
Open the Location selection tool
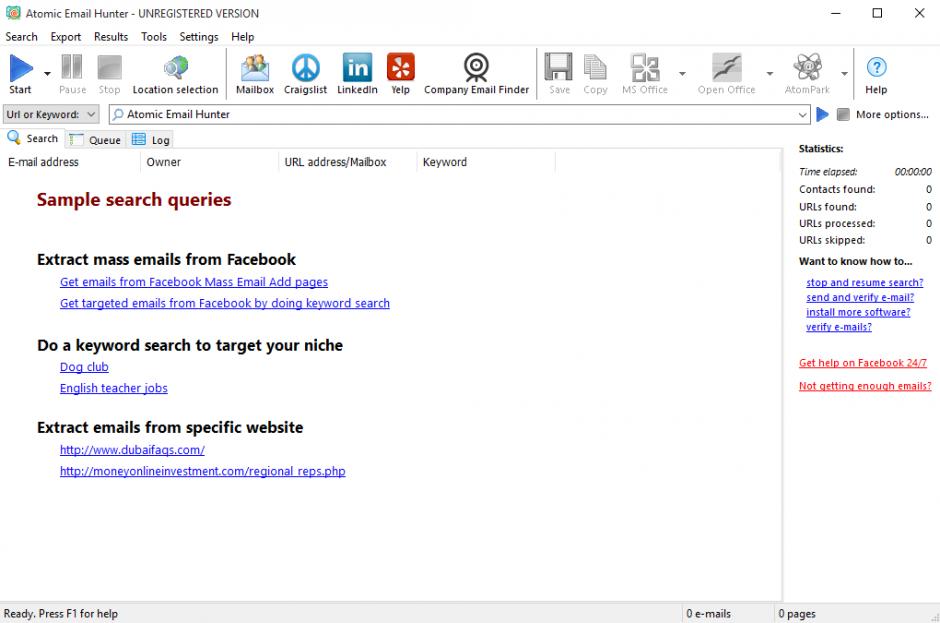[x=175, y=74]
